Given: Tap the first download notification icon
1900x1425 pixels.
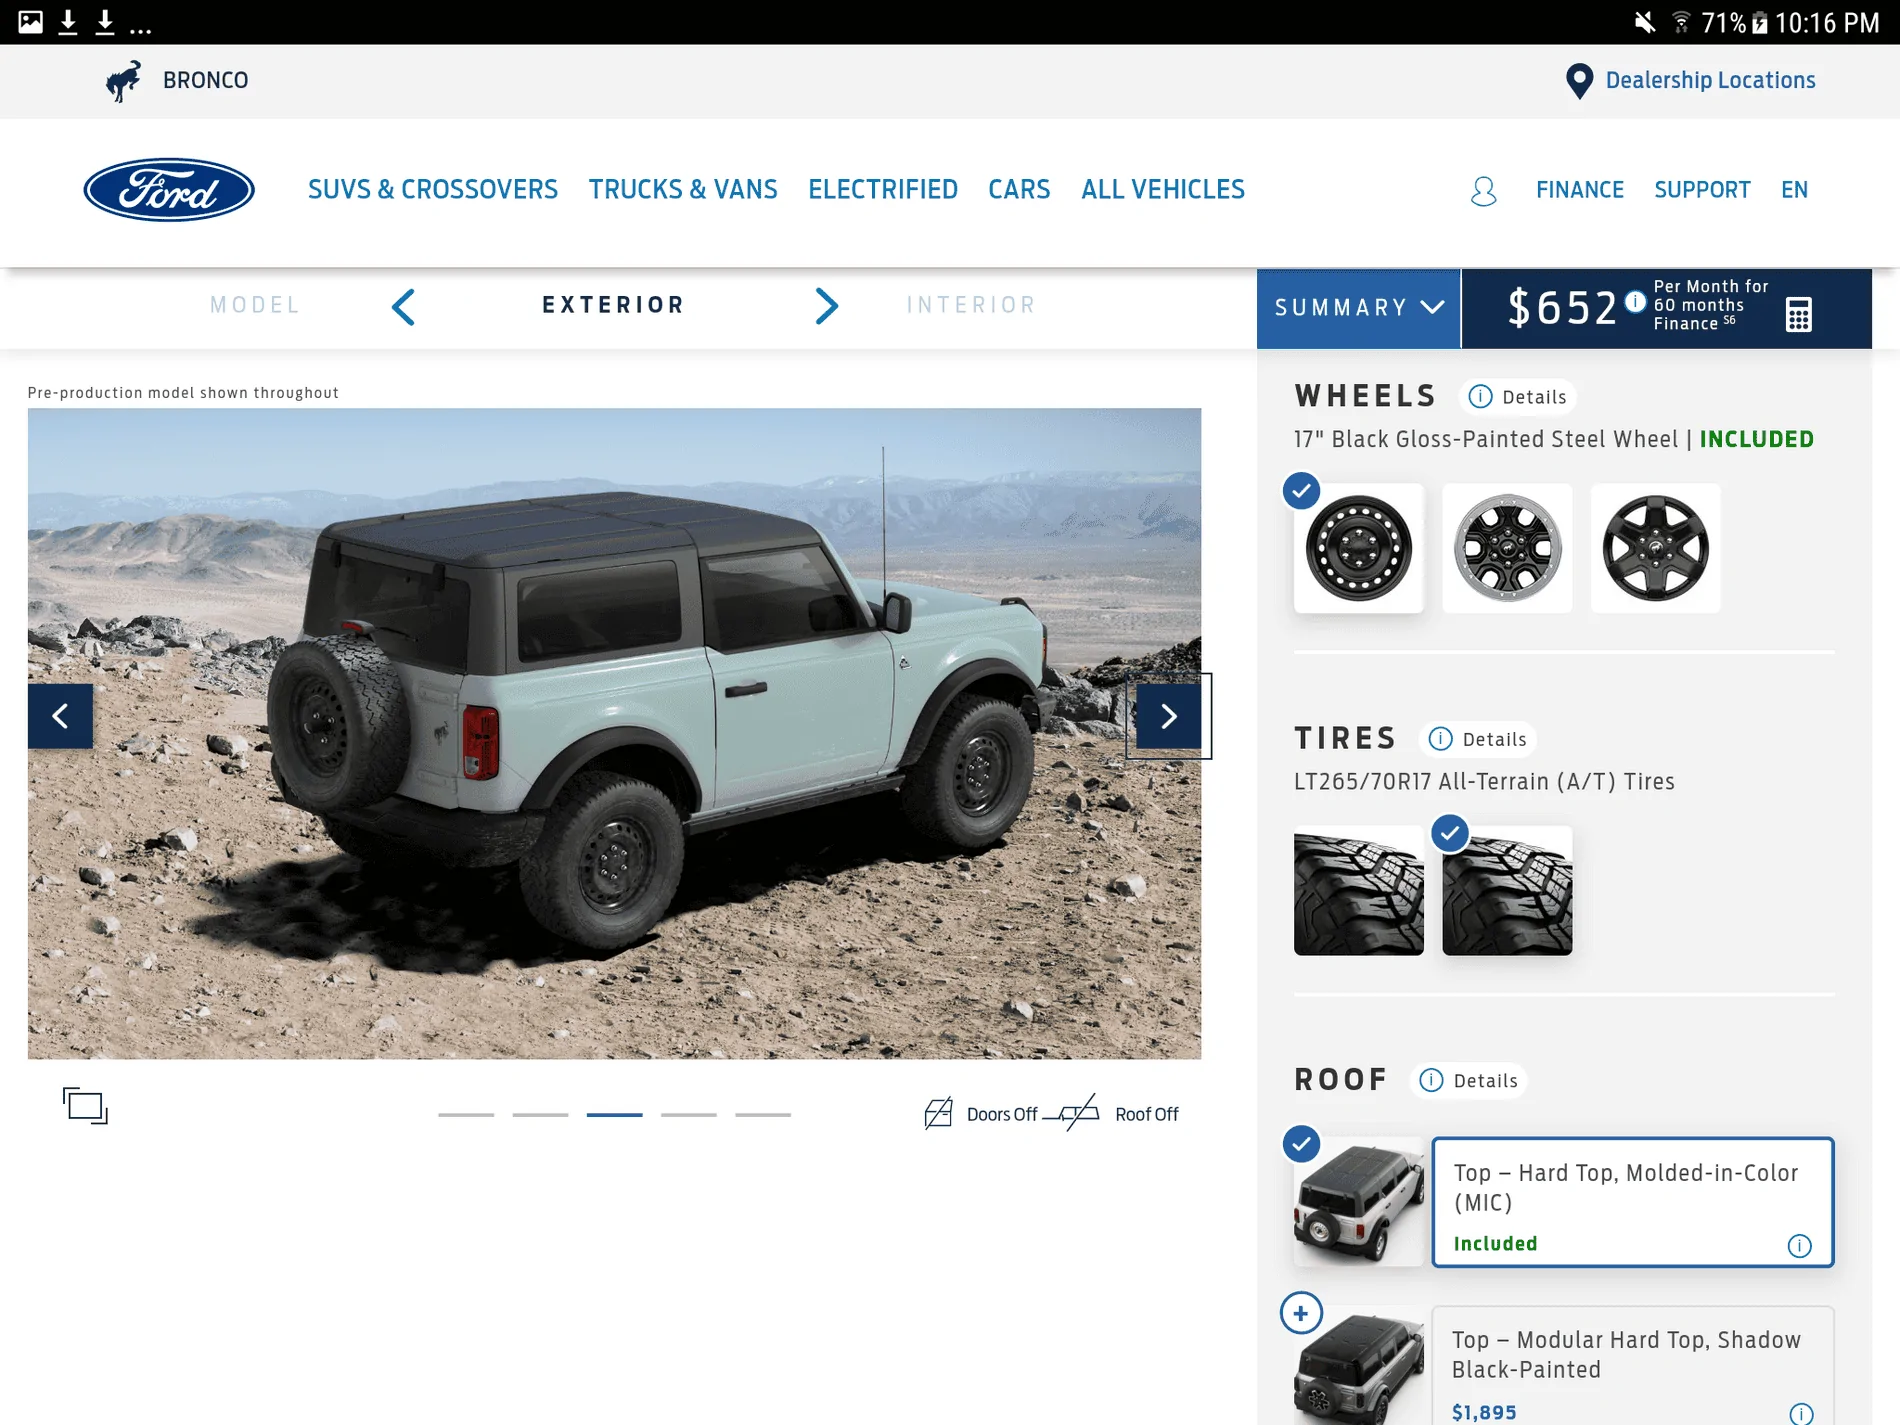Looking at the screenshot, I should pyautogui.click(x=68, y=22).
